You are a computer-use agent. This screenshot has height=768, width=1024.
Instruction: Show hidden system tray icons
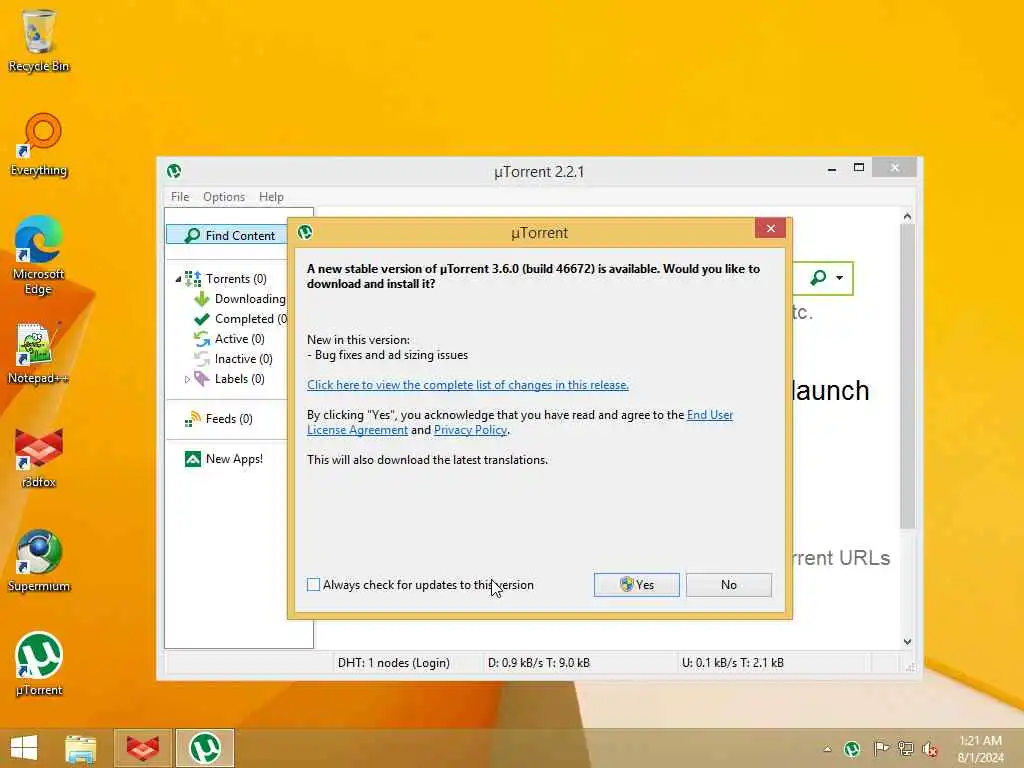[827, 749]
